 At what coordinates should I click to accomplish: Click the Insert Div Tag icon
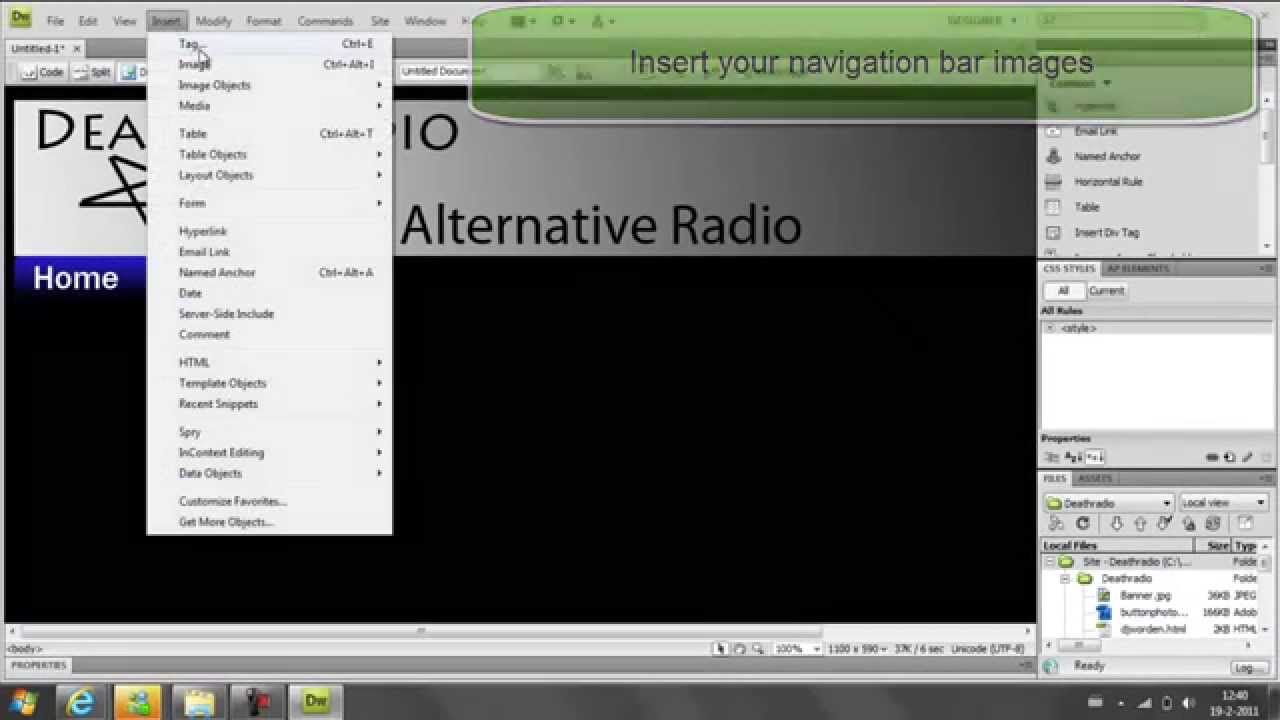1053,232
